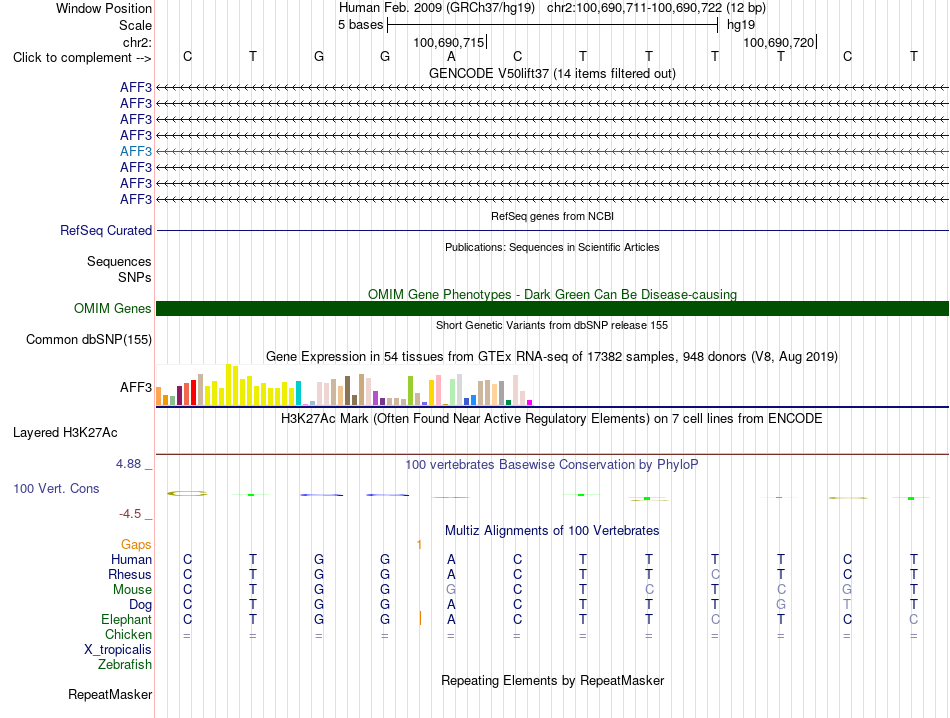The image size is (950, 718).
Task: Open the OMIM Genes track label
Action: click(x=113, y=308)
